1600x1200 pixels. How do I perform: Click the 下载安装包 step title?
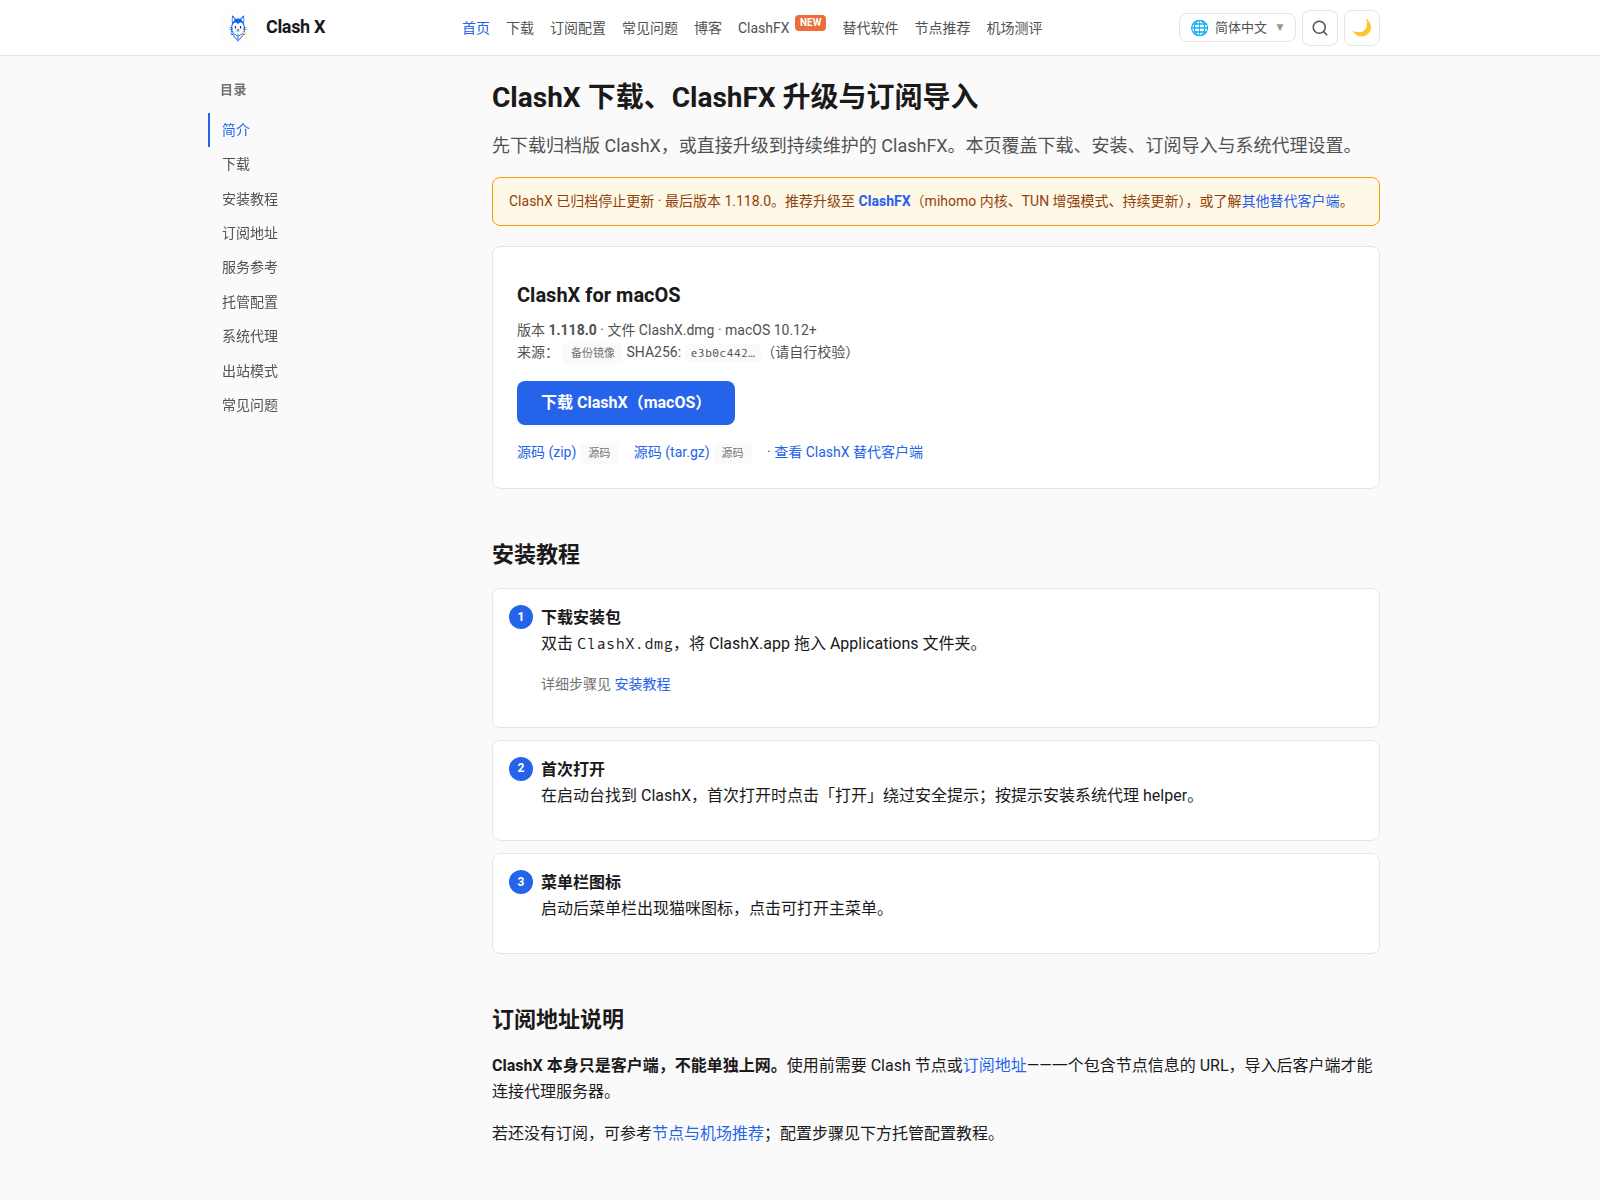[581, 617]
